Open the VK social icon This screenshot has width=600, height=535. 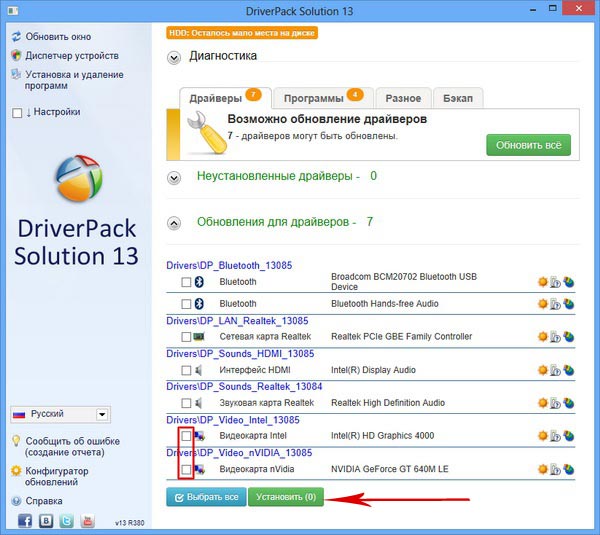pos(46,521)
